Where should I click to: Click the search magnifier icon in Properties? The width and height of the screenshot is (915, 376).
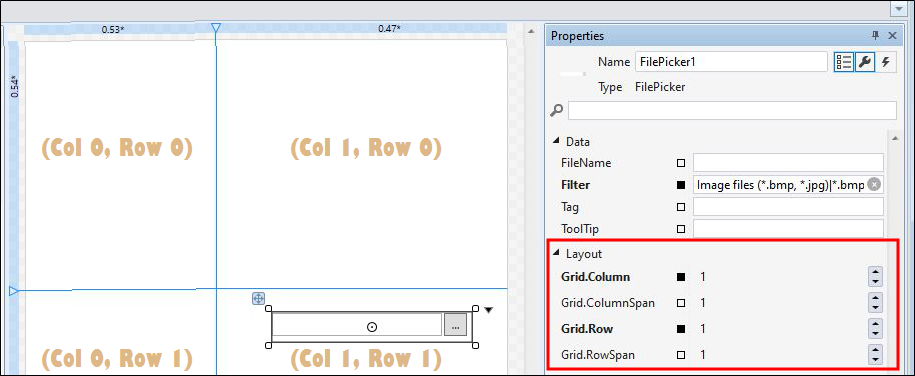point(557,110)
